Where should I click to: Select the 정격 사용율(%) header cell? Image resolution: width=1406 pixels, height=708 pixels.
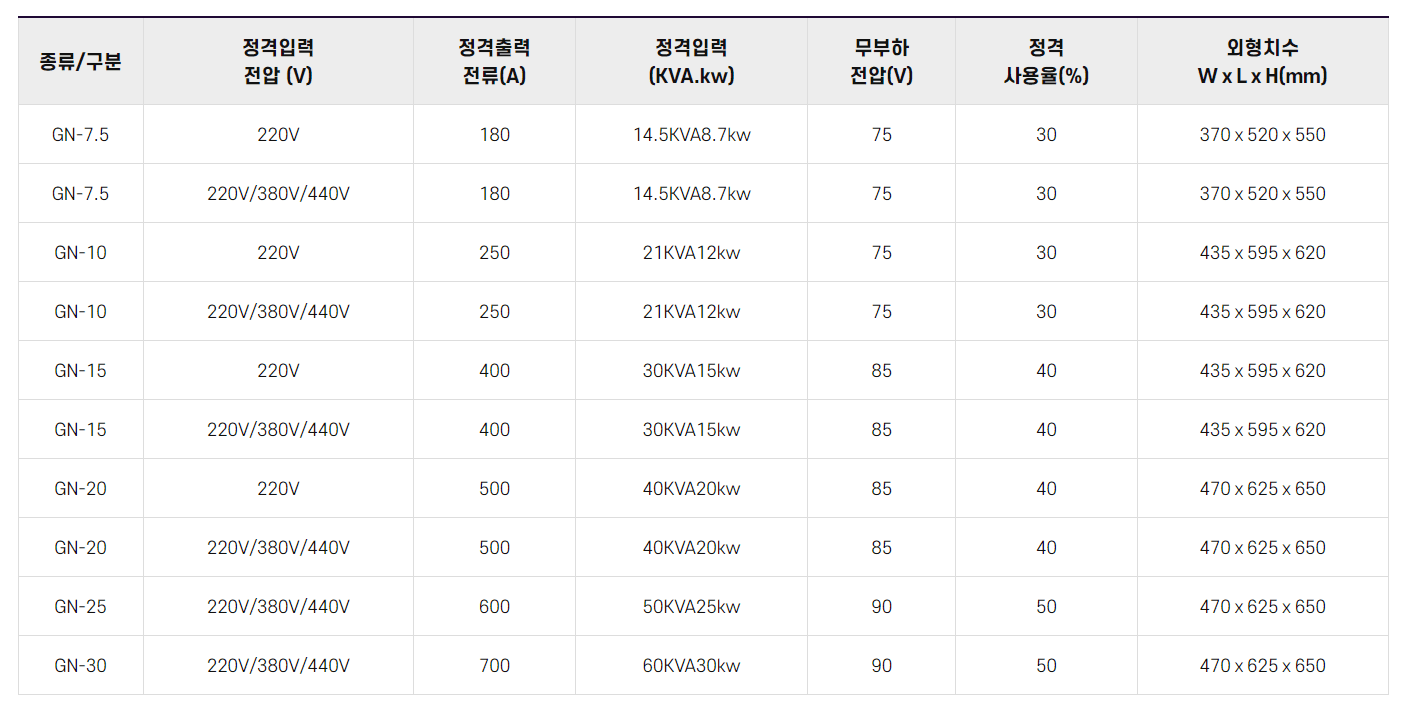1047,61
